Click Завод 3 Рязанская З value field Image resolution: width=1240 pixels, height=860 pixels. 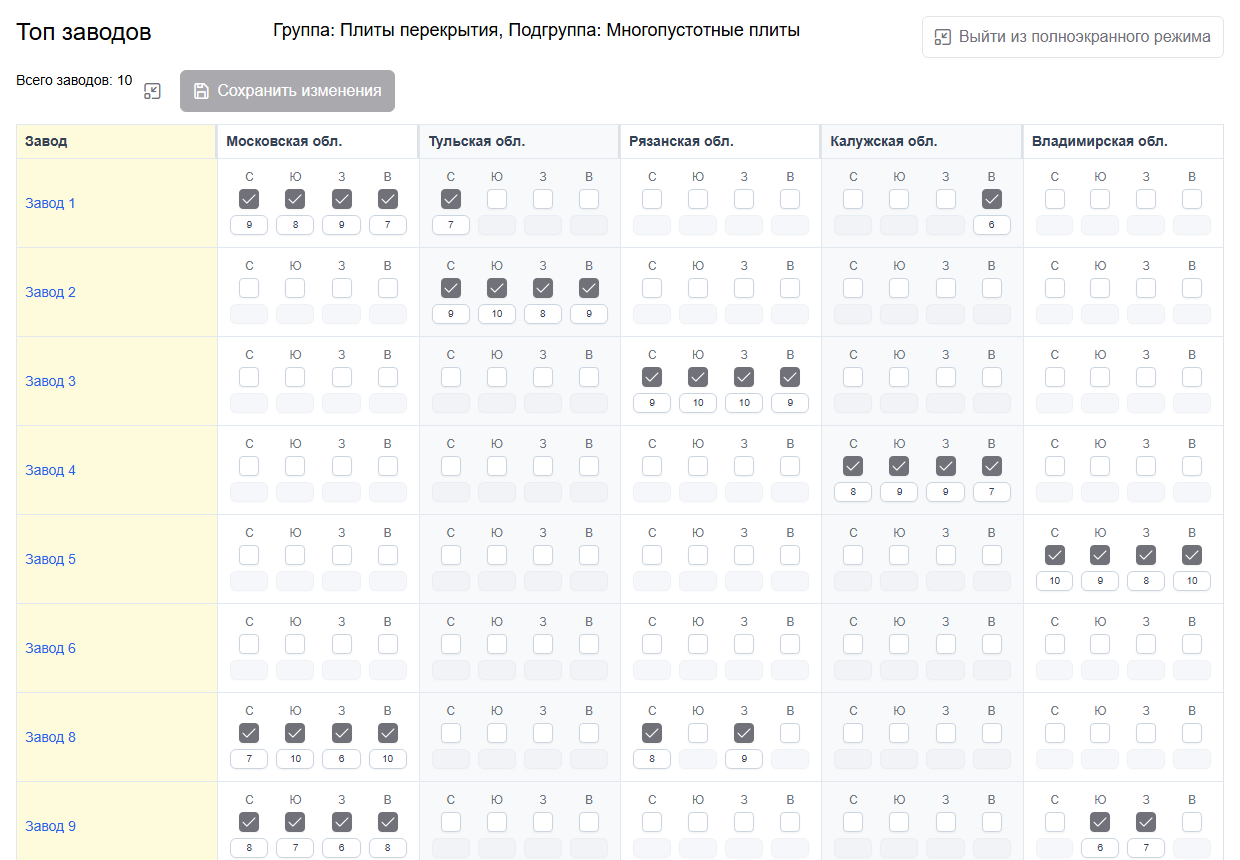tap(744, 403)
